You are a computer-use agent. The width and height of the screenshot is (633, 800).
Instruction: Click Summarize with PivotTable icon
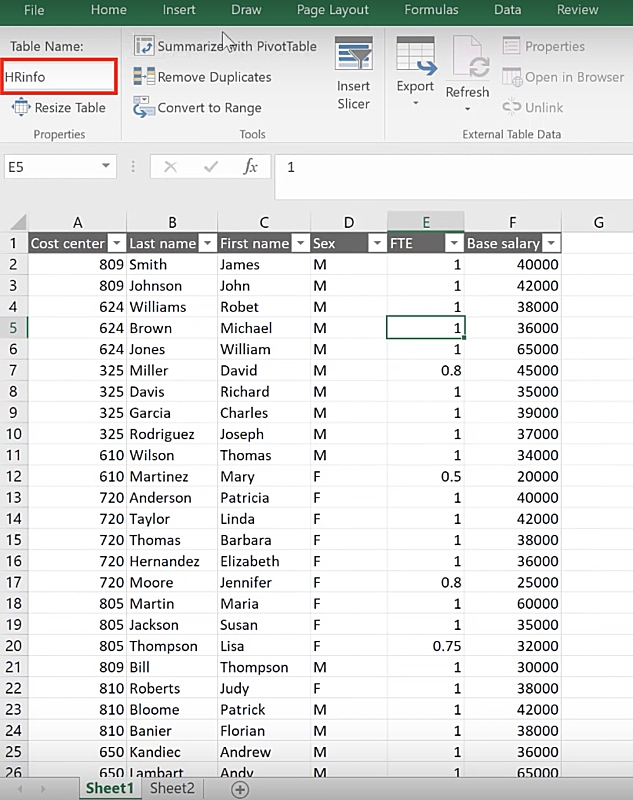[x=144, y=46]
